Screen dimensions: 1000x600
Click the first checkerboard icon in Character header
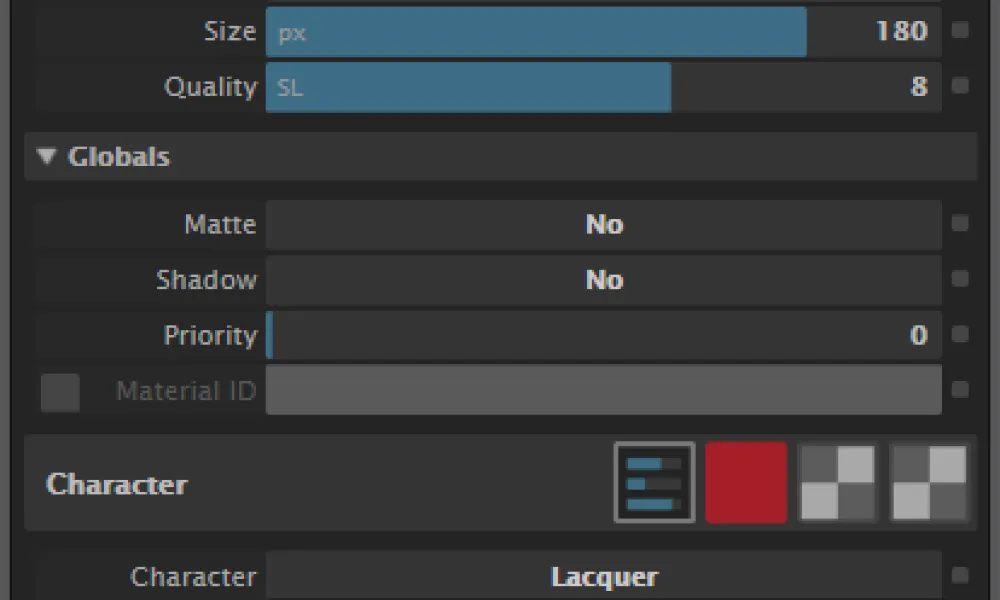[838, 483]
